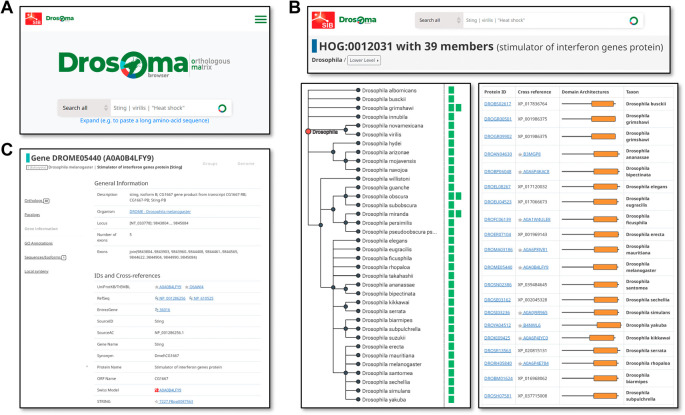The image size is (685, 415).
Task: Click the search input field in panel A
Action: (164, 108)
